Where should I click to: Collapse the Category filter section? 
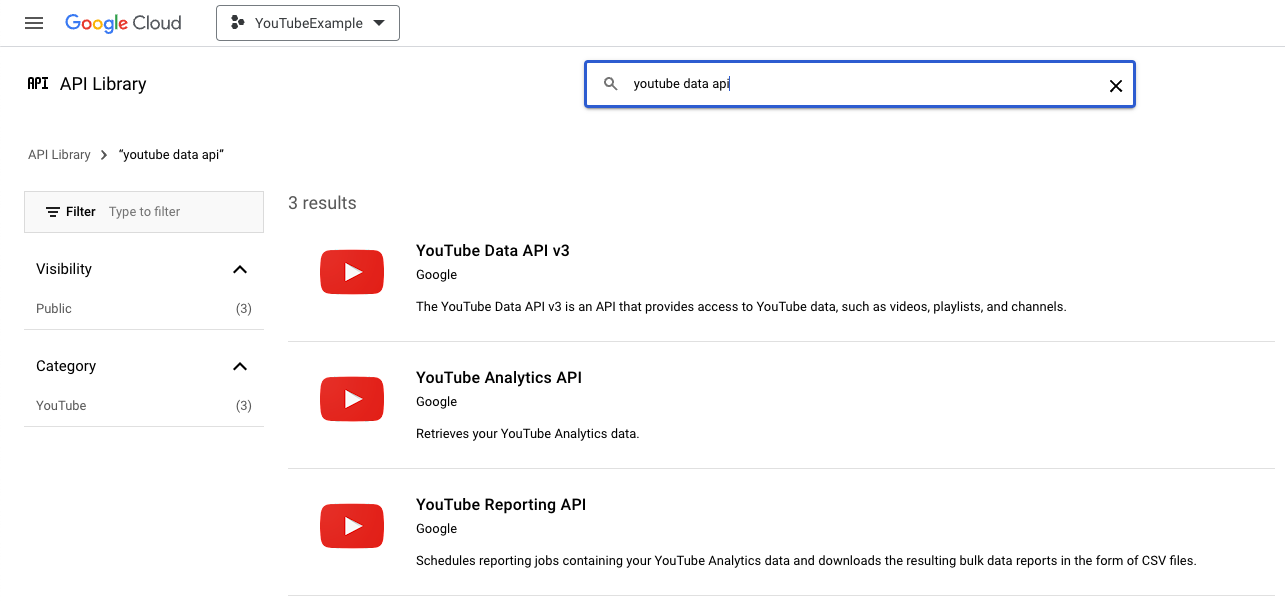pyautogui.click(x=240, y=366)
